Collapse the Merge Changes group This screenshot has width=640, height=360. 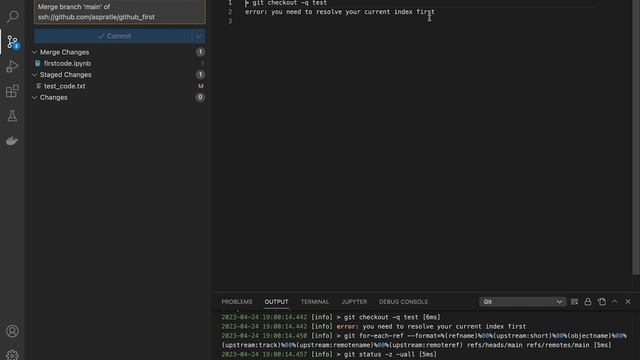[35, 52]
